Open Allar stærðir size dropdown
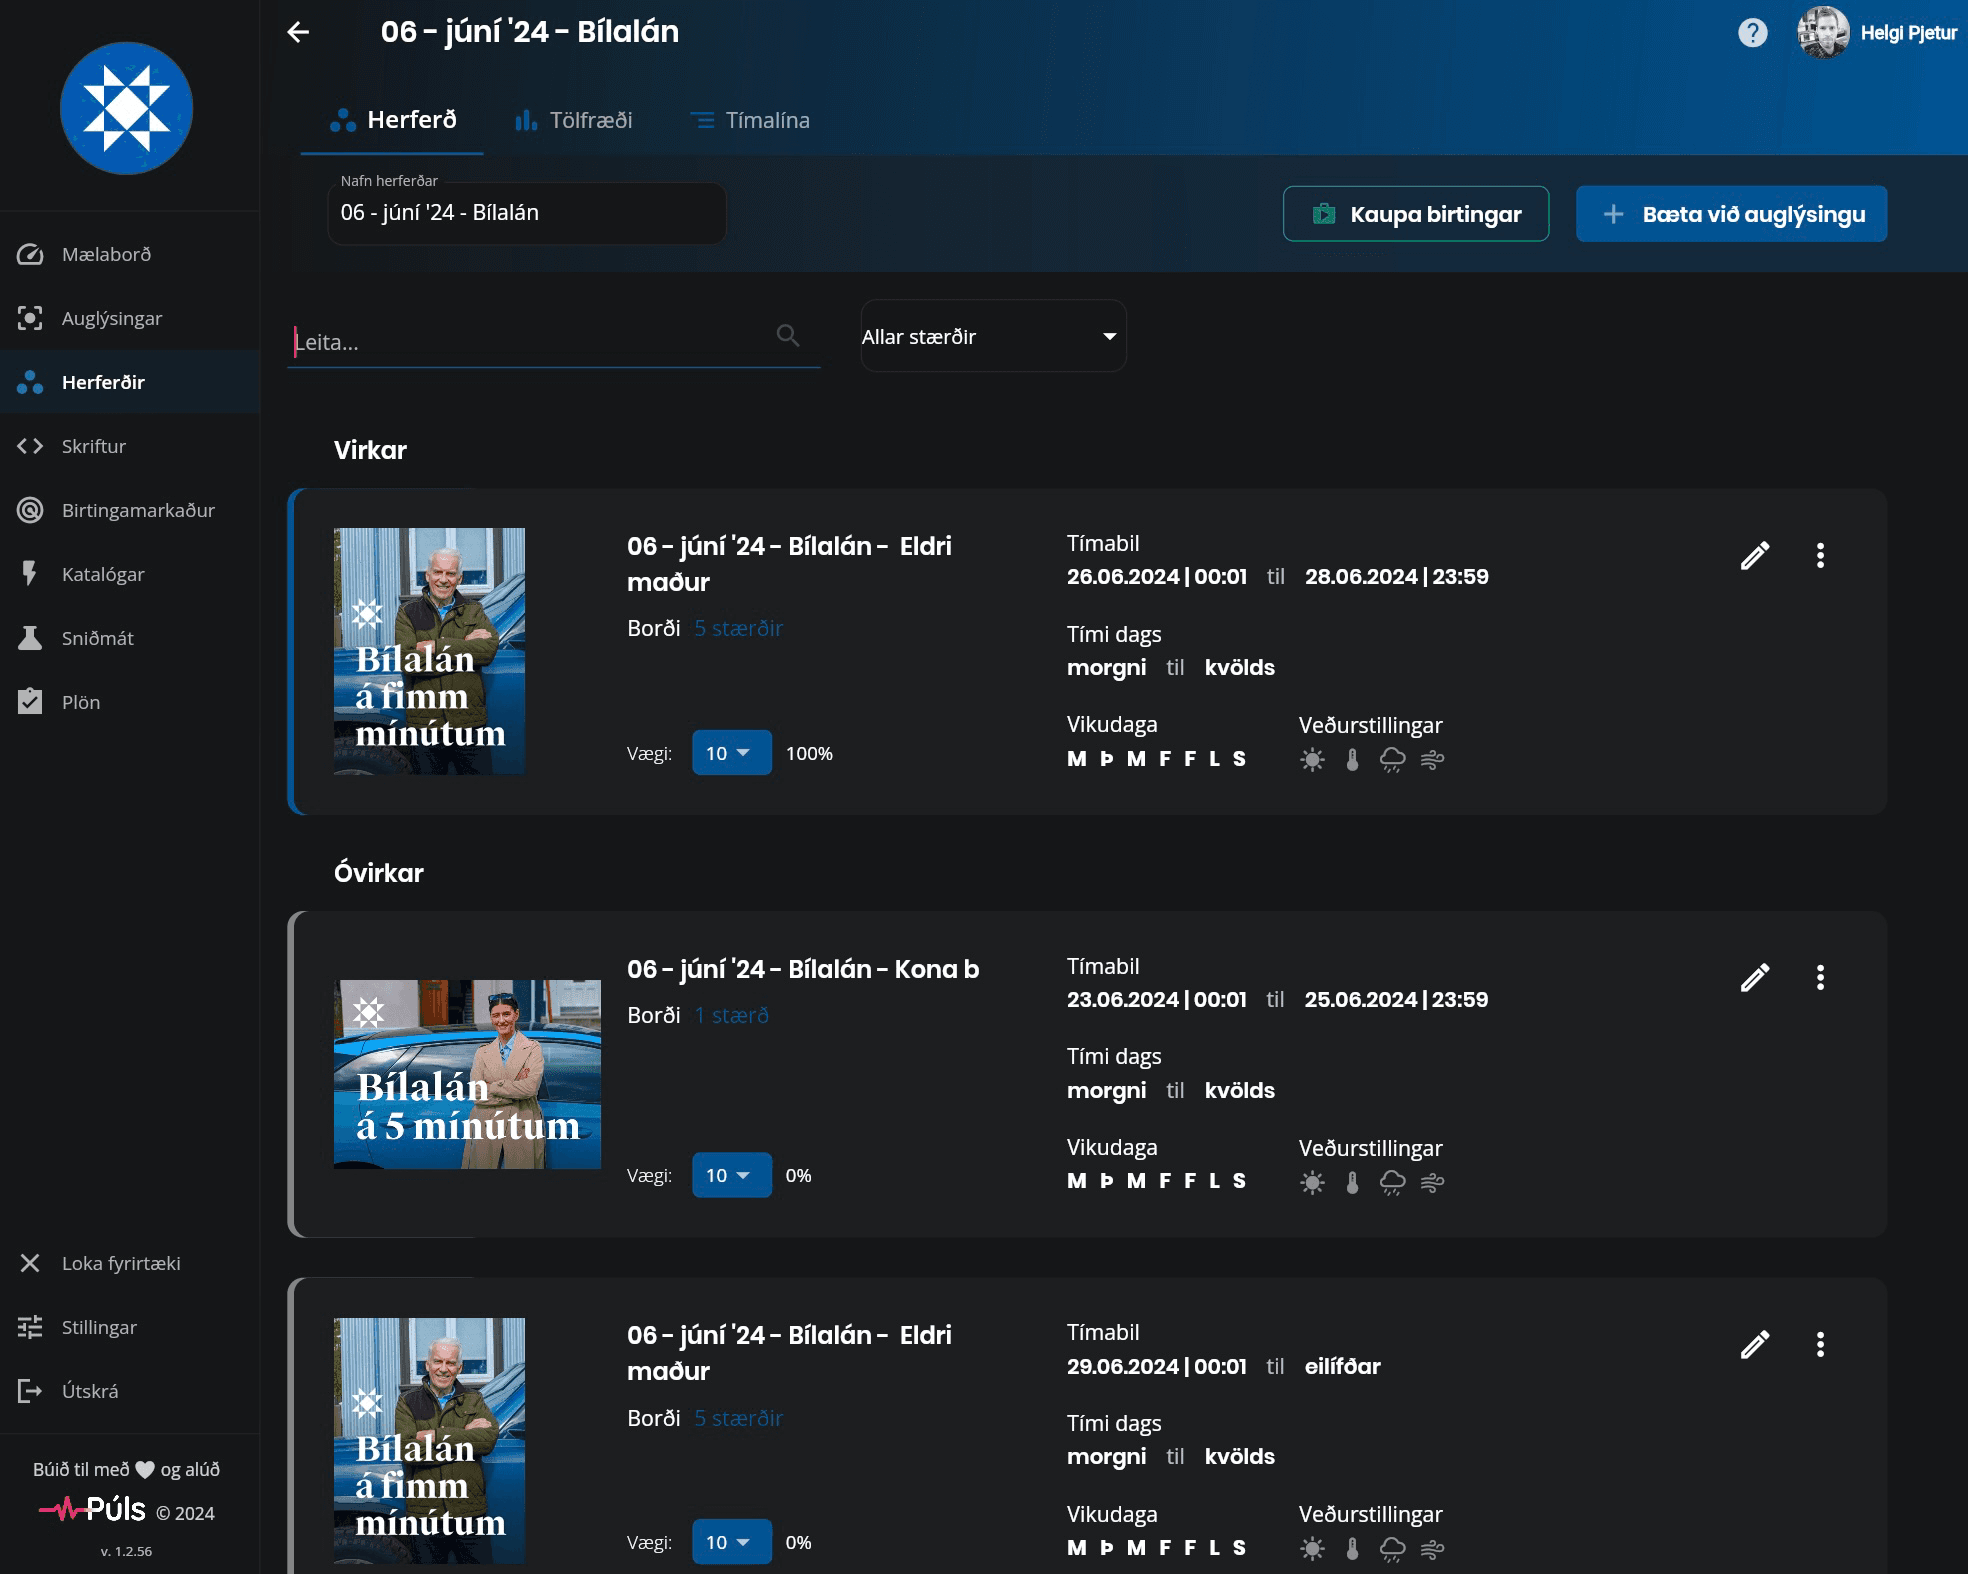The height and width of the screenshot is (1574, 1968). pyautogui.click(x=993, y=337)
